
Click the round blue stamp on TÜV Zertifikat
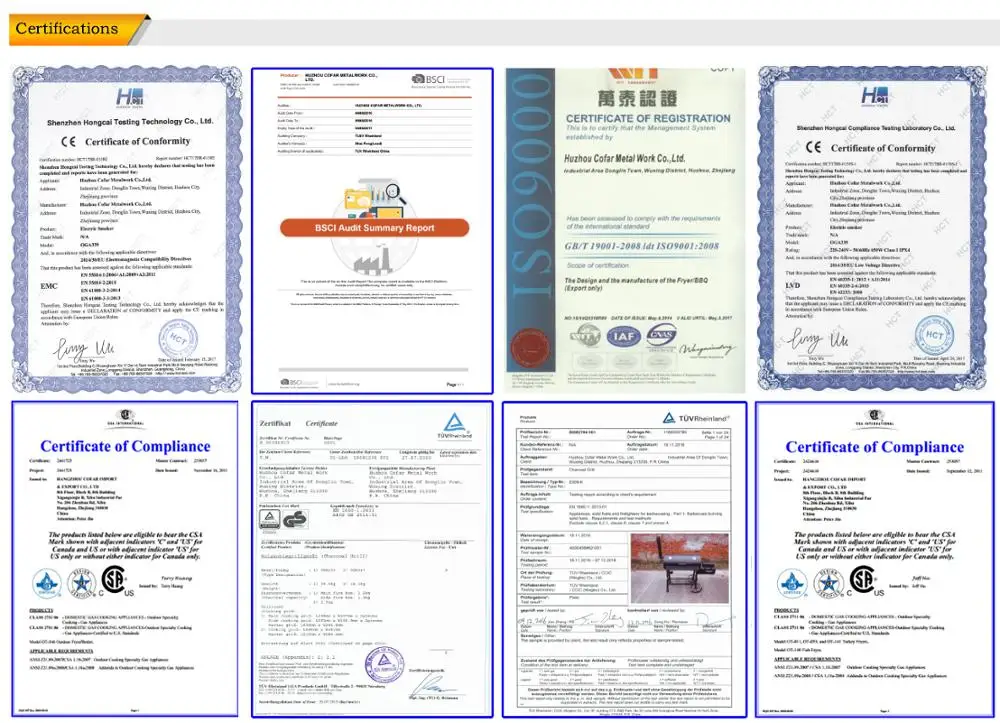(383, 665)
